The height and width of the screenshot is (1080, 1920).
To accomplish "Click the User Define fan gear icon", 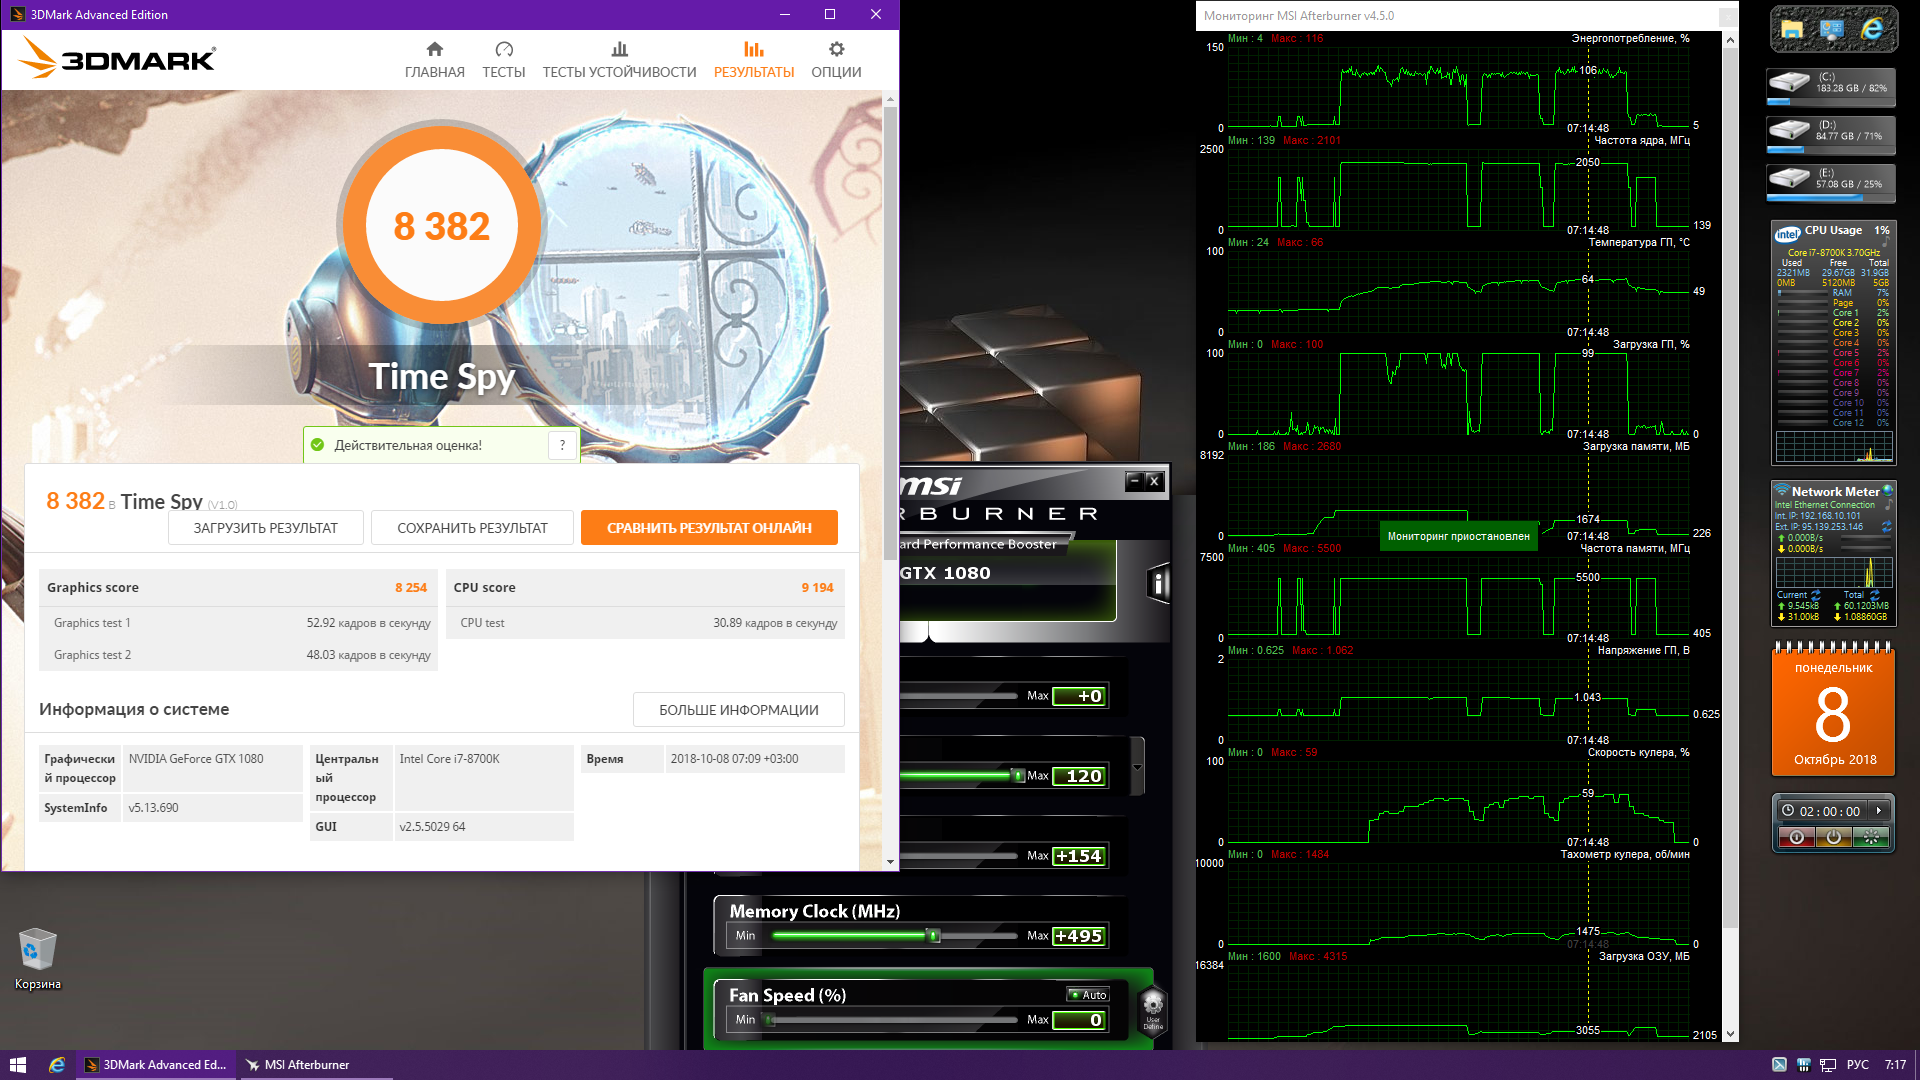I will 1153,1007.
